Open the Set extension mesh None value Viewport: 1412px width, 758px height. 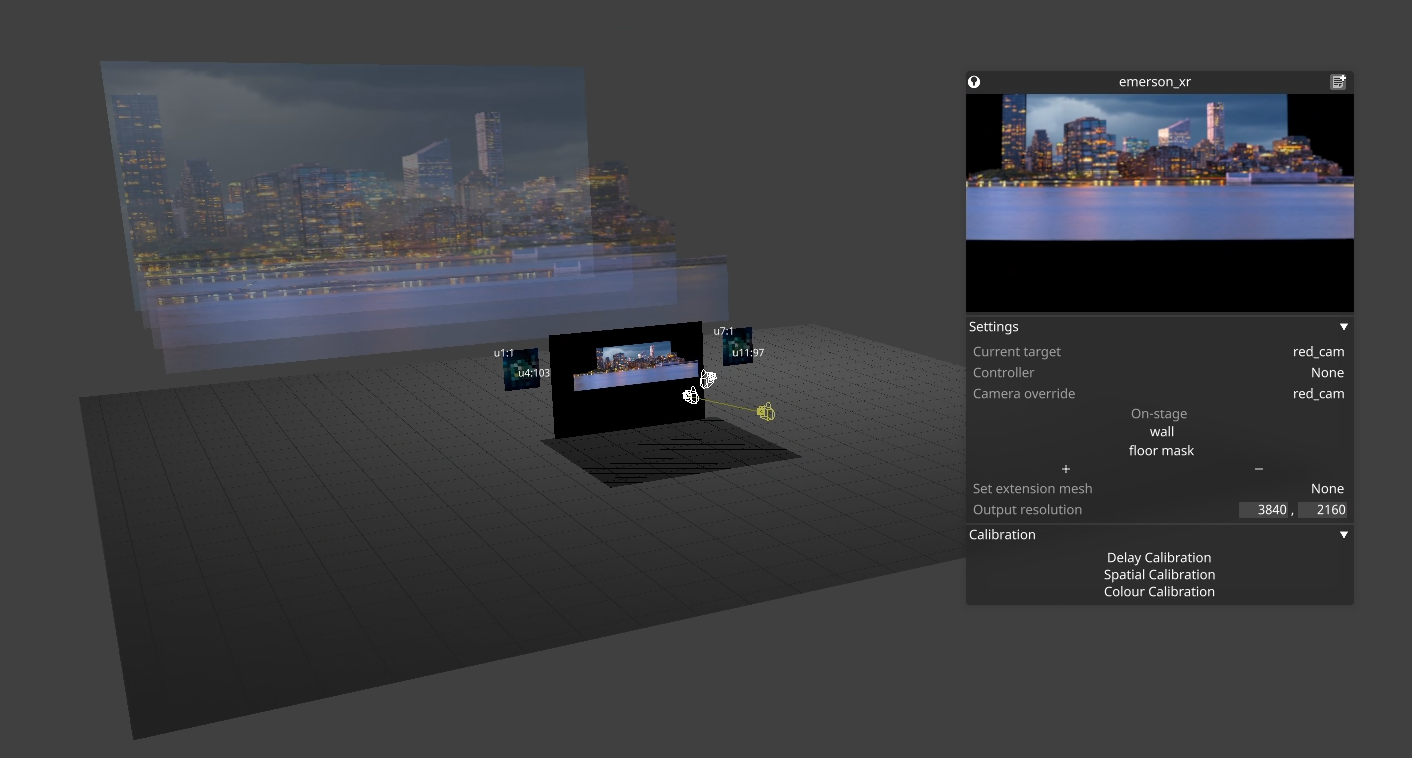pos(1327,489)
